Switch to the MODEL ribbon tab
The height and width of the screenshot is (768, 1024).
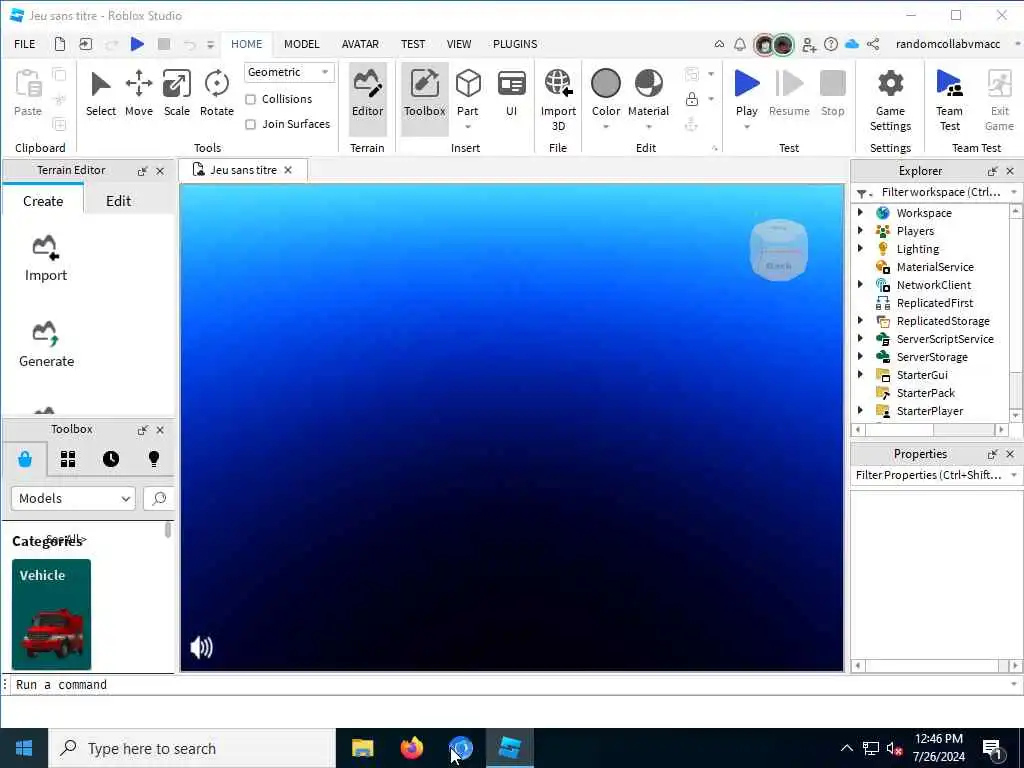click(301, 44)
